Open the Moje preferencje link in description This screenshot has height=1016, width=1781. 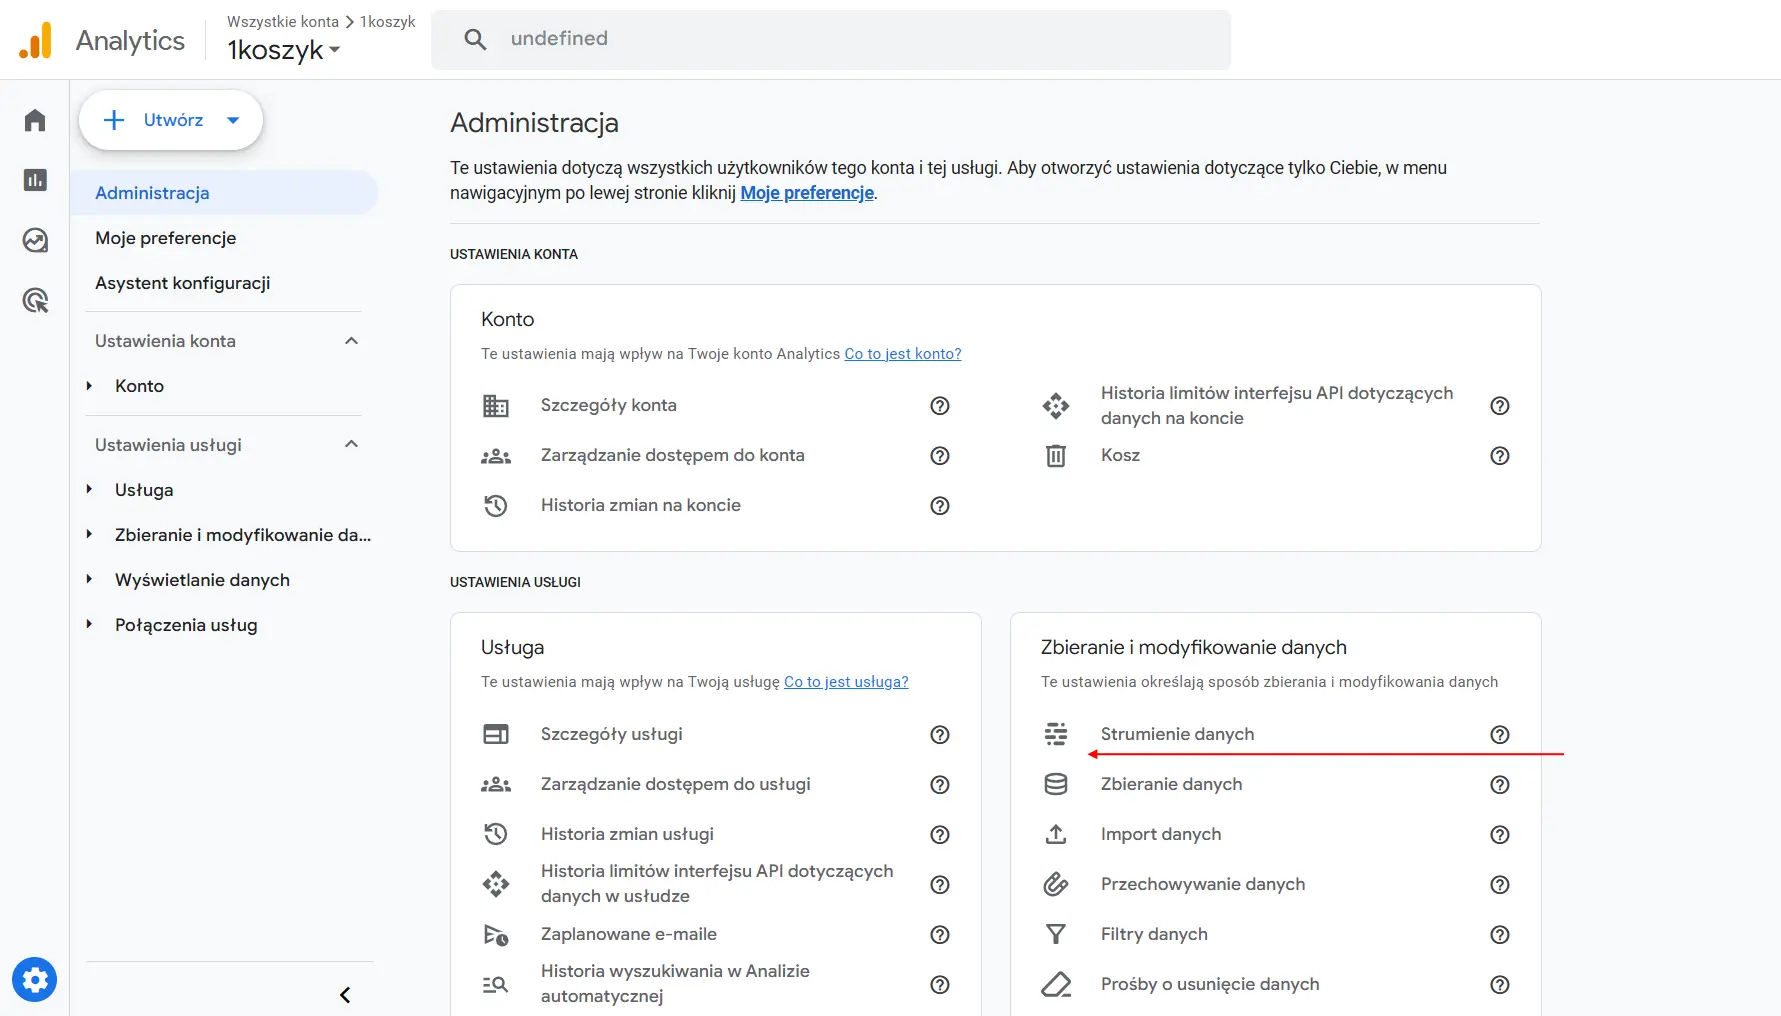pos(806,193)
